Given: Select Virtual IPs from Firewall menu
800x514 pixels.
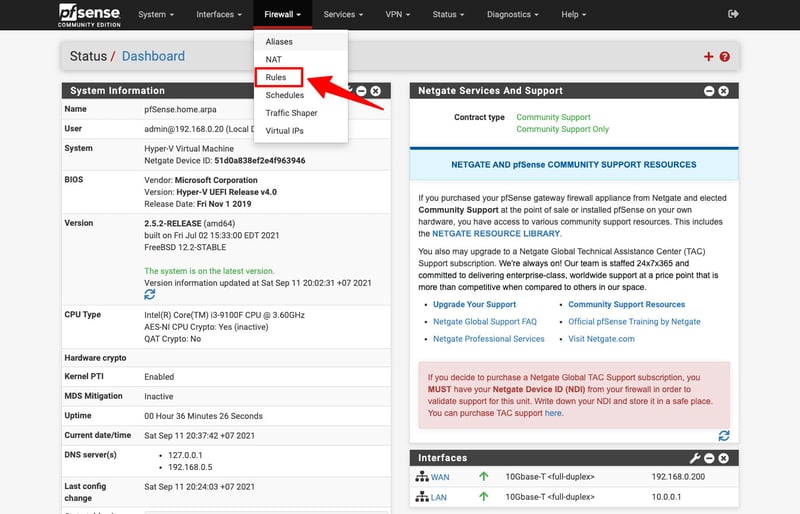Looking at the screenshot, I should 301,131.
